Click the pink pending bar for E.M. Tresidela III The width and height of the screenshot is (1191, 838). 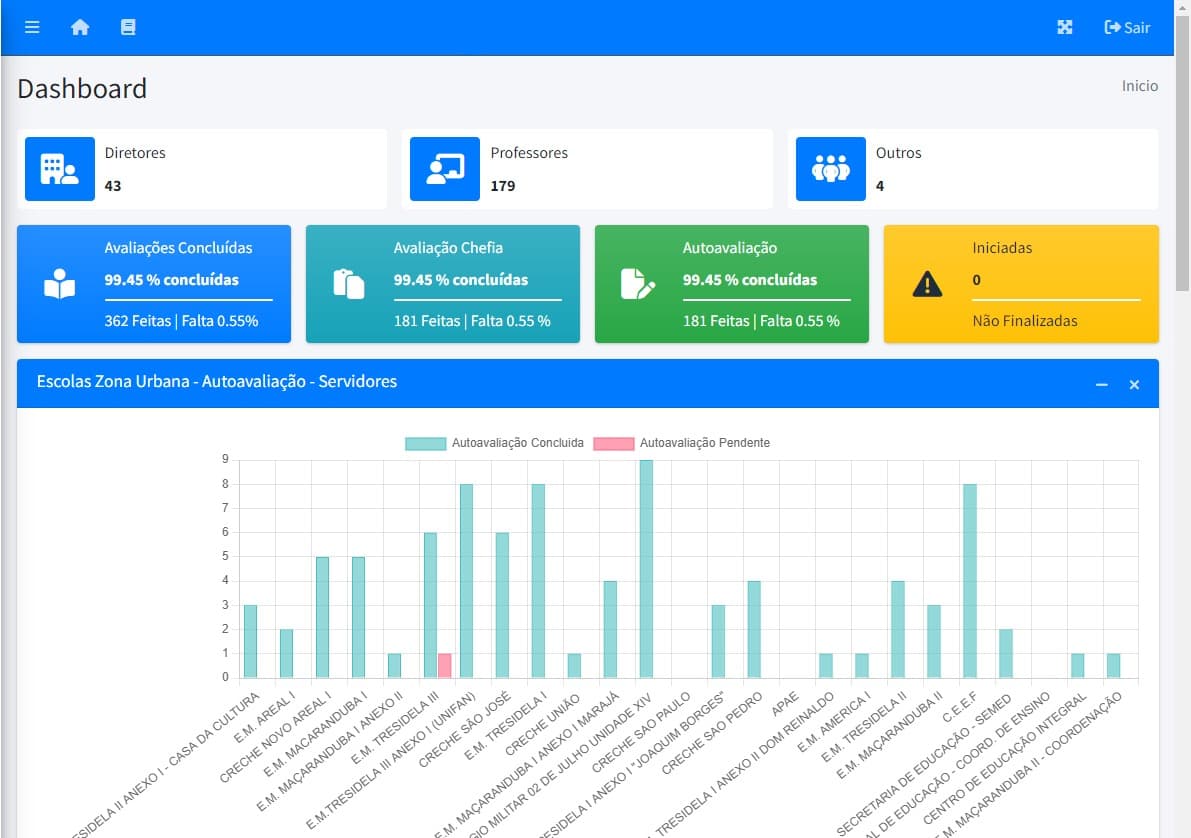[x=445, y=665]
